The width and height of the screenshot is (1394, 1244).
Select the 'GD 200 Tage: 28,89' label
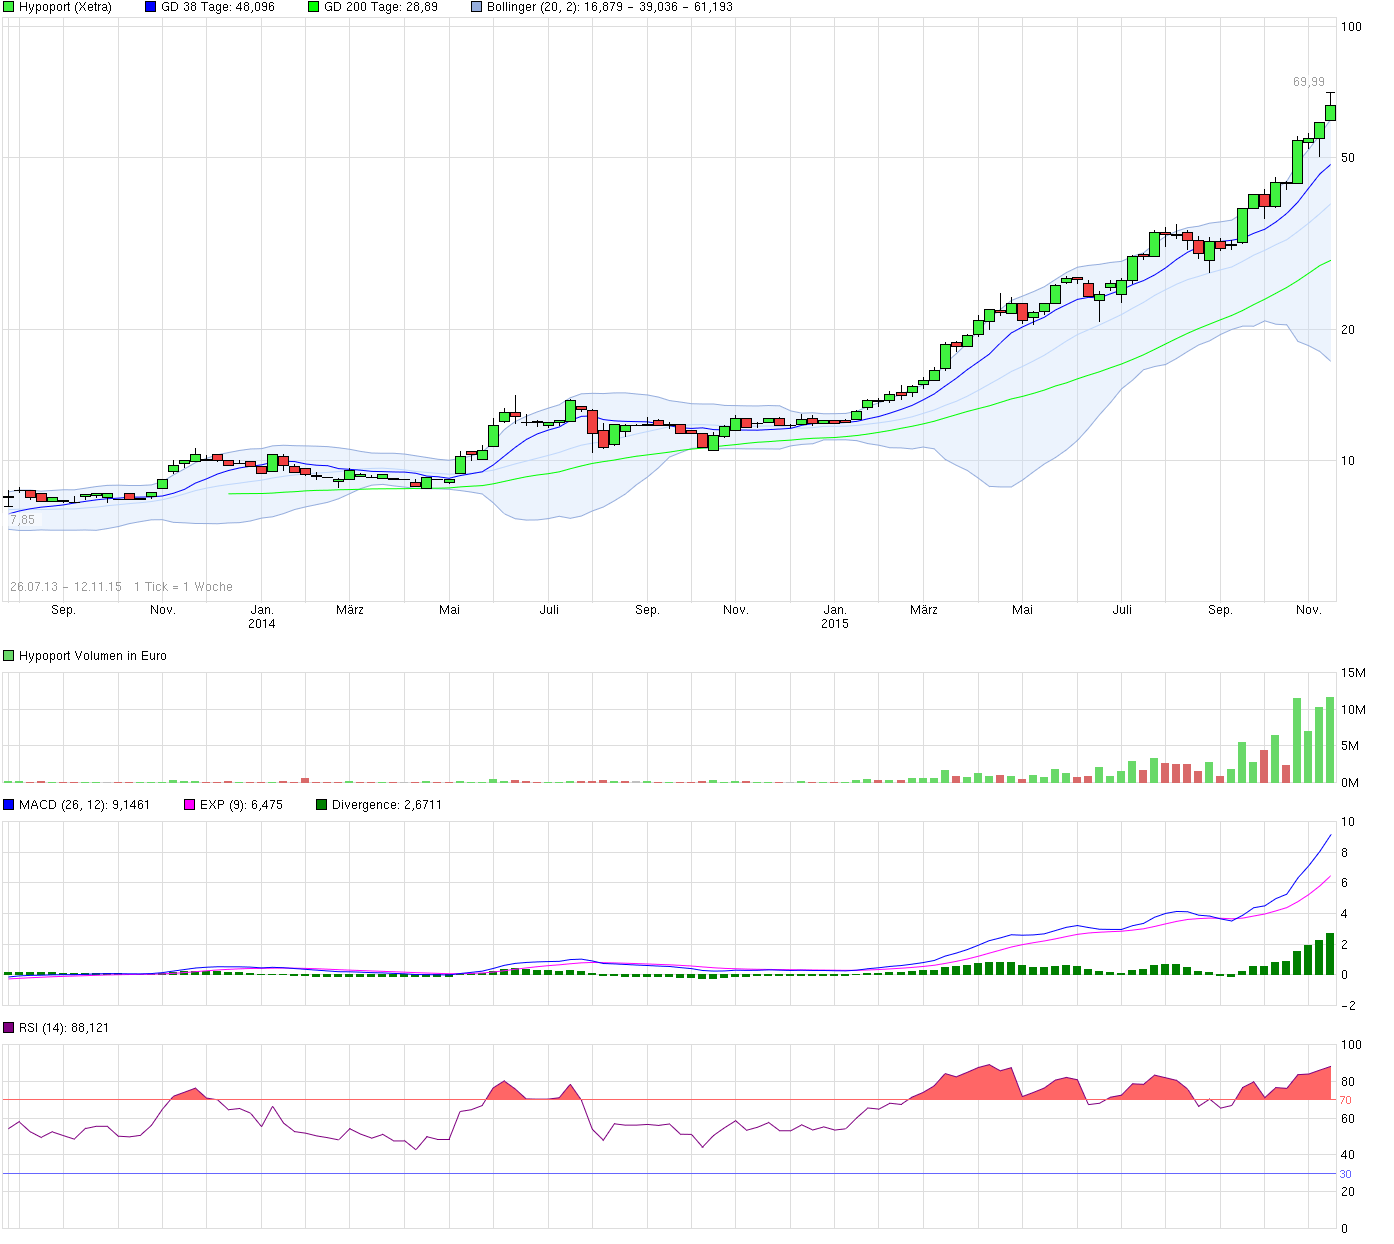pyautogui.click(x=381, y=7)
